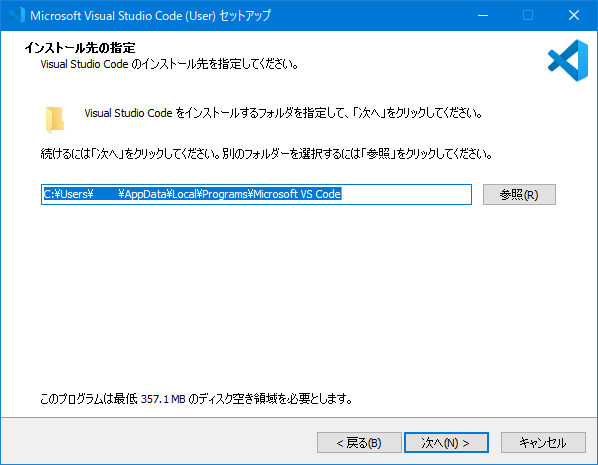Click the VS Code icon in title bar

point(17,15)
